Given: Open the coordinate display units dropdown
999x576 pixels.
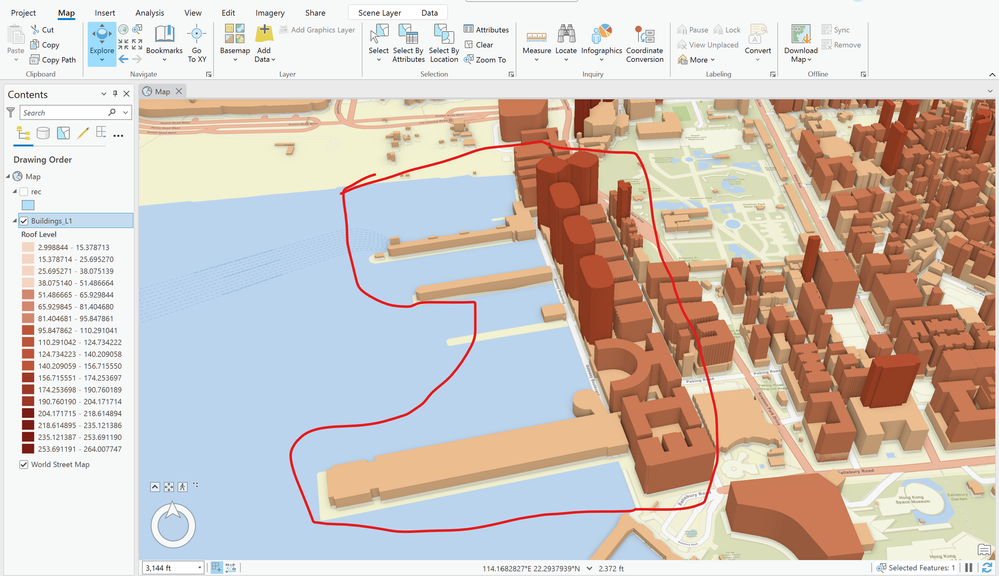Looking at the screenshot, I should 589,568.
